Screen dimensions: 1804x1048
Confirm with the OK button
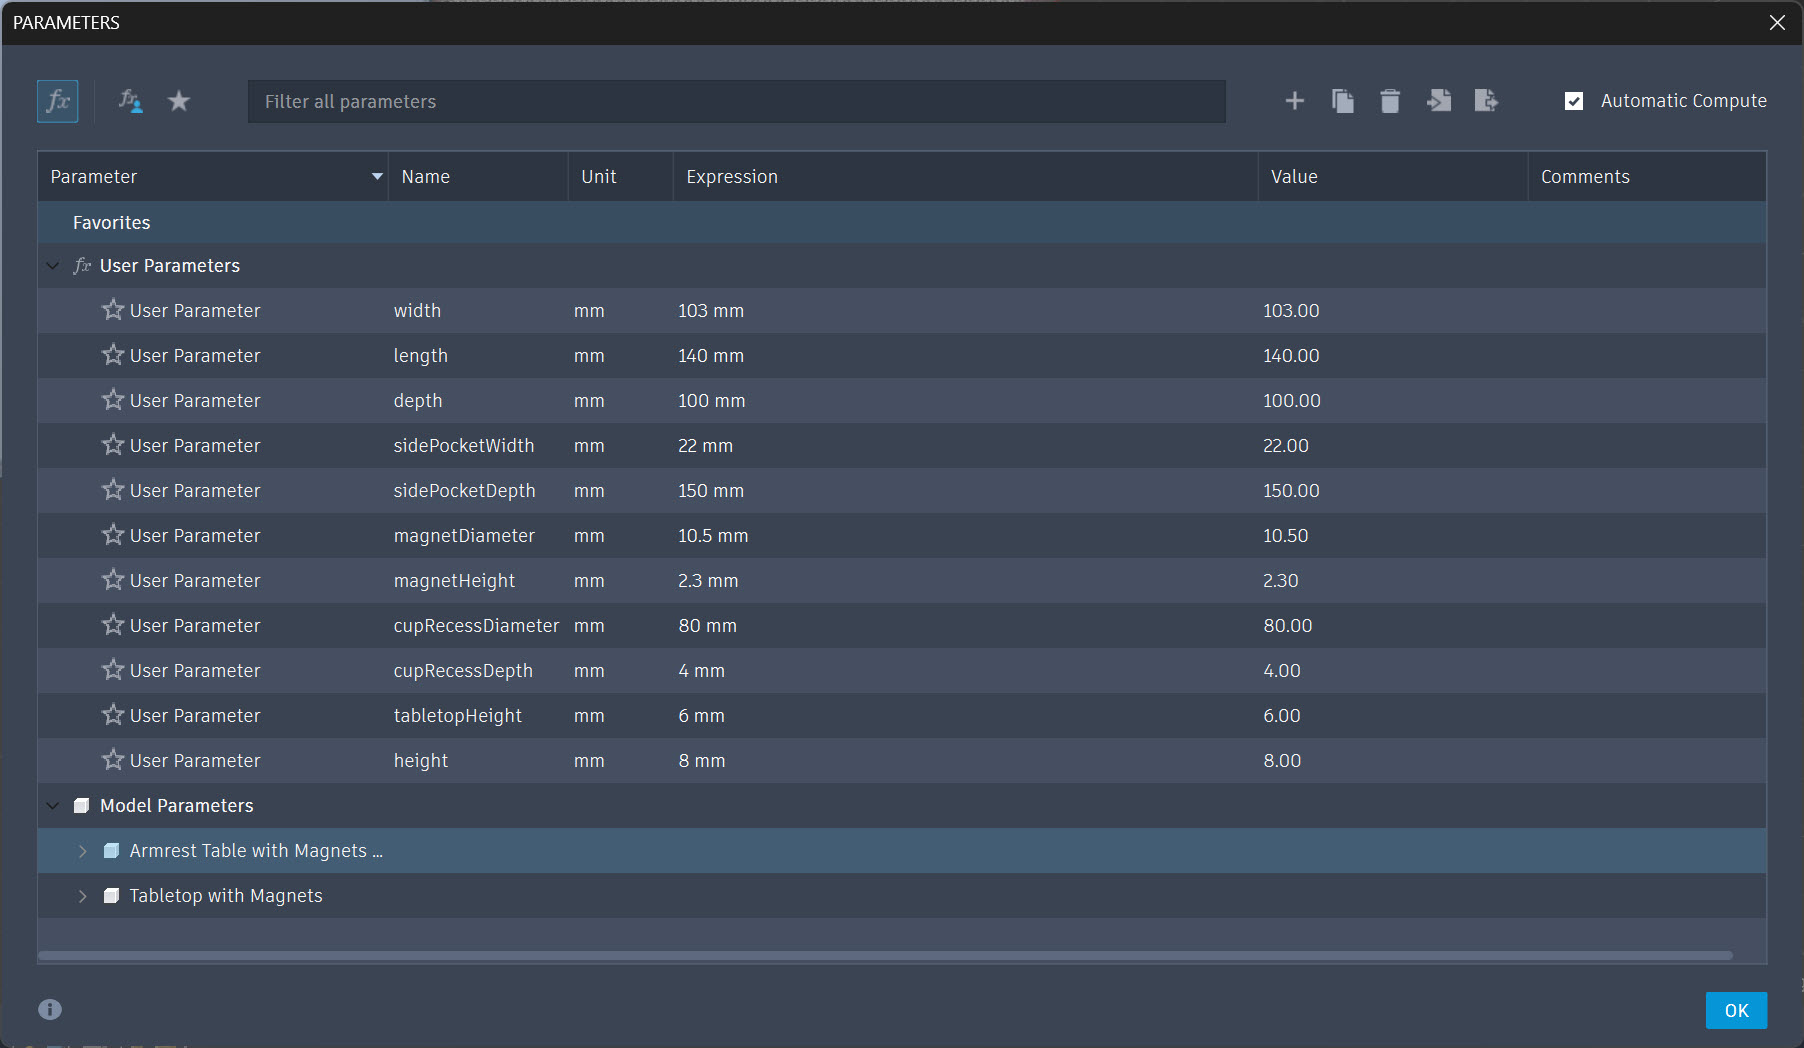click(1736, 1010)
